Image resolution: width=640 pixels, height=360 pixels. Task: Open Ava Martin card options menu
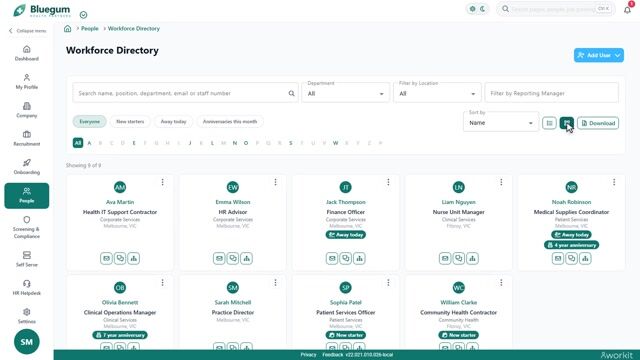point(162,182)
